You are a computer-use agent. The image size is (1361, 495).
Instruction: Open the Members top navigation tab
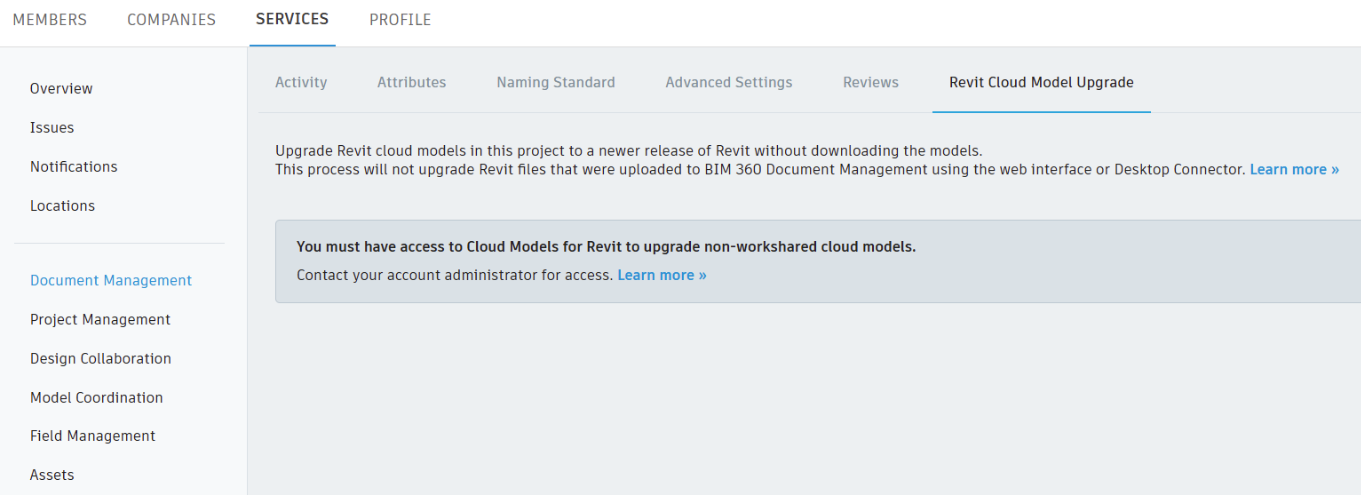pyautogui.click(x=49, y=20)
